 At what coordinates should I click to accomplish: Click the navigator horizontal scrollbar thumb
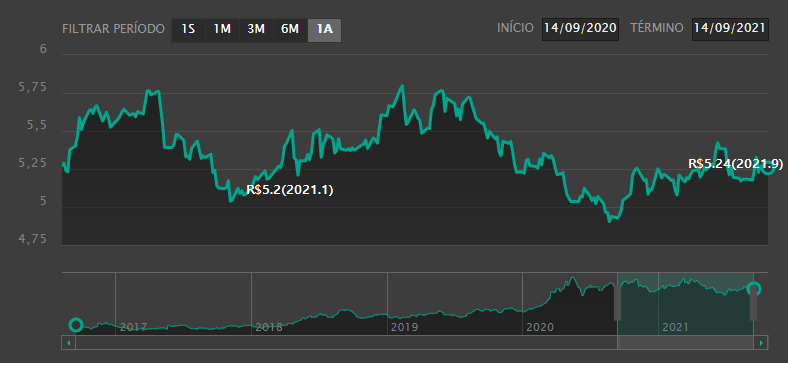[685, 343]
